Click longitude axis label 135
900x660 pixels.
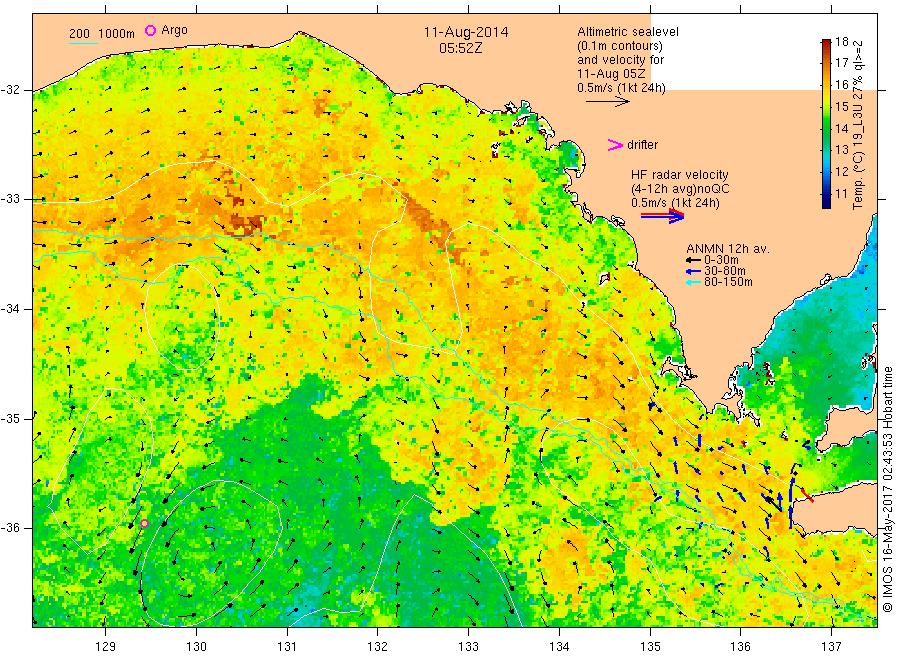(650, 646)
